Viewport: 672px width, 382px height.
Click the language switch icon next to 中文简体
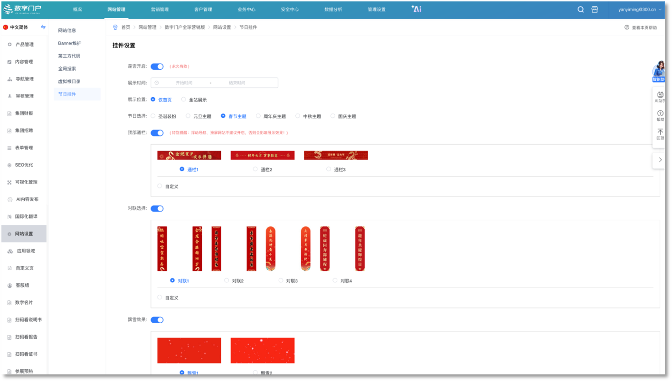(x=43, y=27)
